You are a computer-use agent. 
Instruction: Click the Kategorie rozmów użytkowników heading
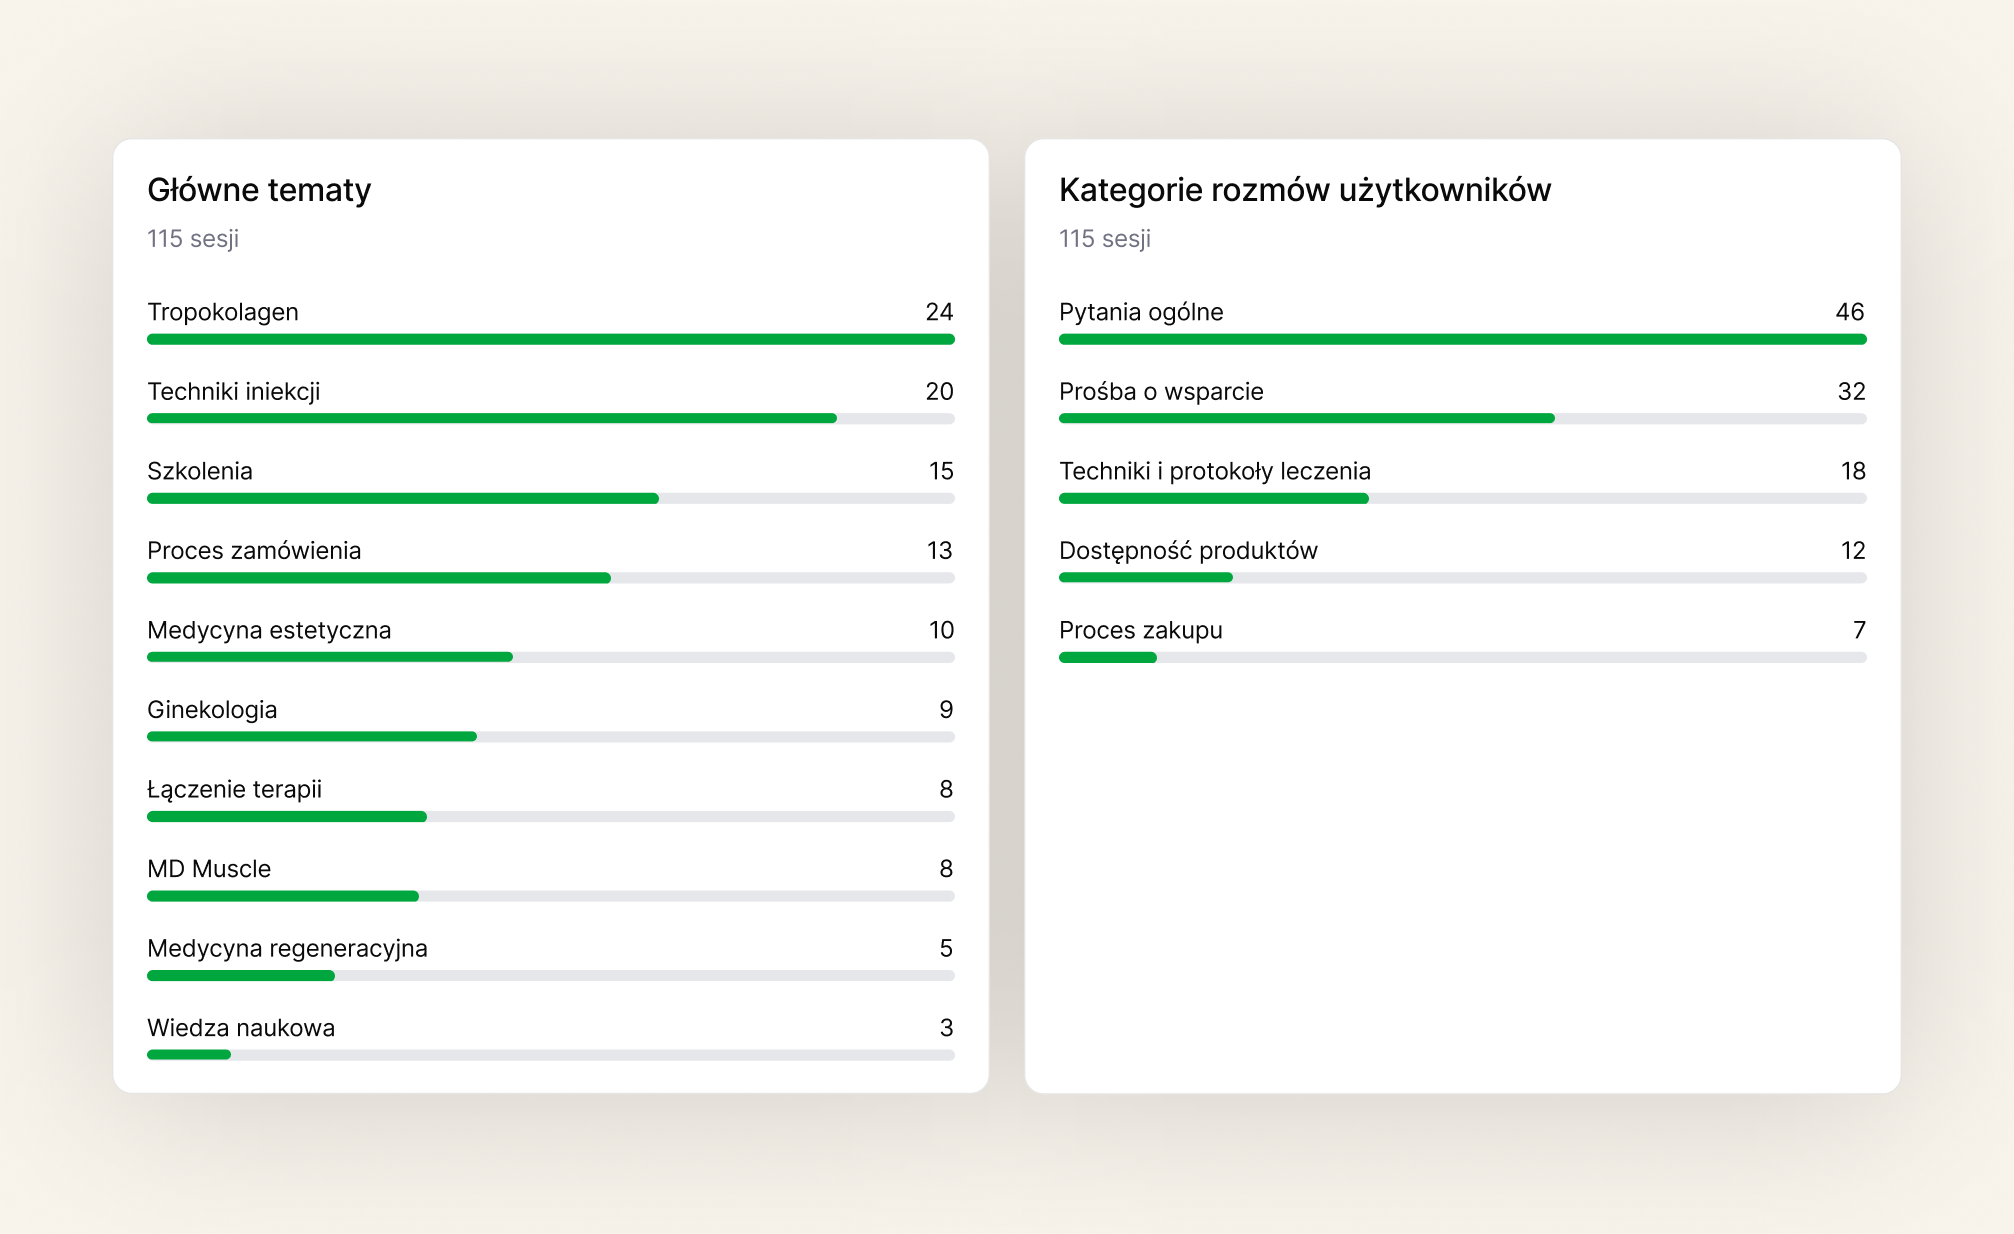(x=1304, y=190)
